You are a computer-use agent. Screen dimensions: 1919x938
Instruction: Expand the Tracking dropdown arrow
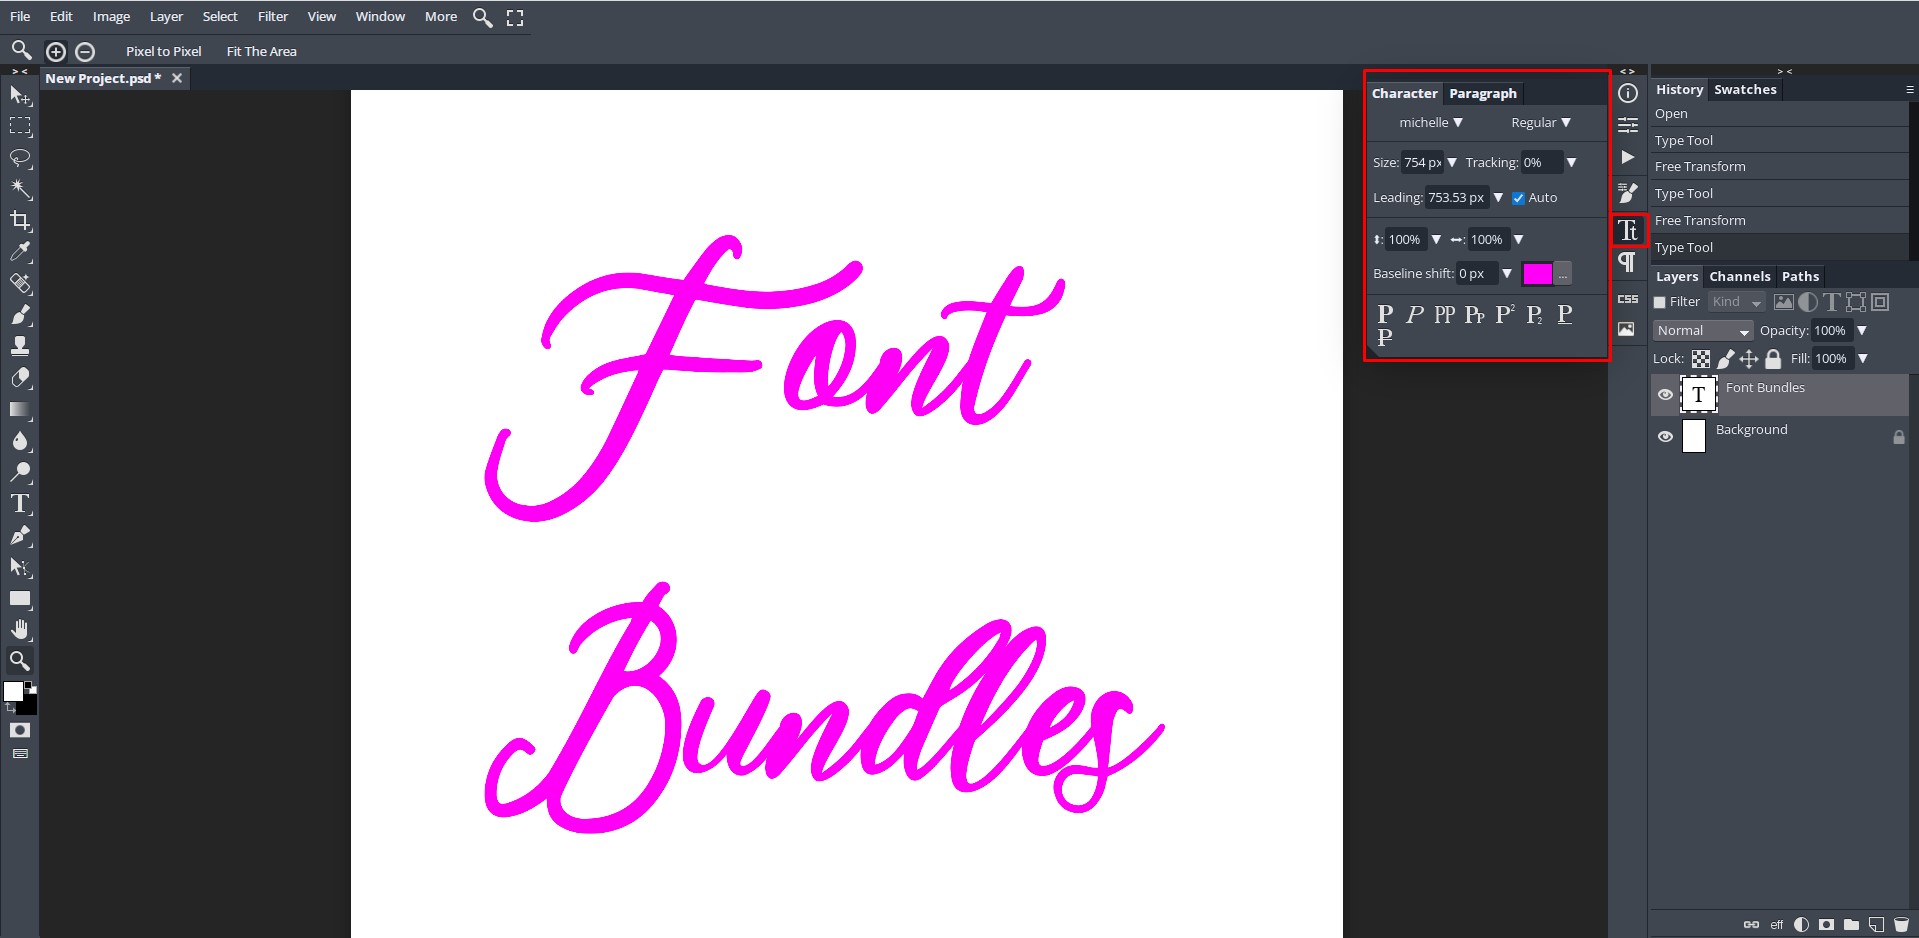(x=1571, y=162)
